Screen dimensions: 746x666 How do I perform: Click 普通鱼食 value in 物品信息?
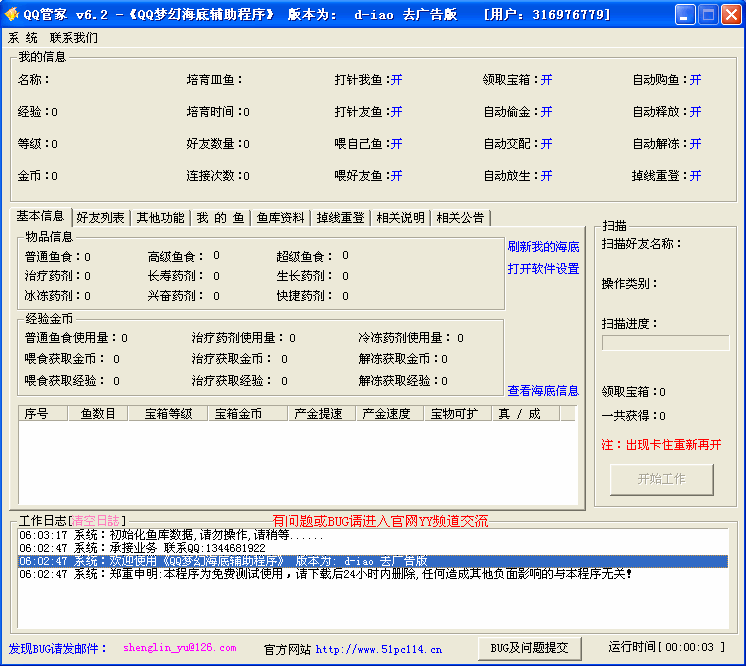tap(88, 257)
